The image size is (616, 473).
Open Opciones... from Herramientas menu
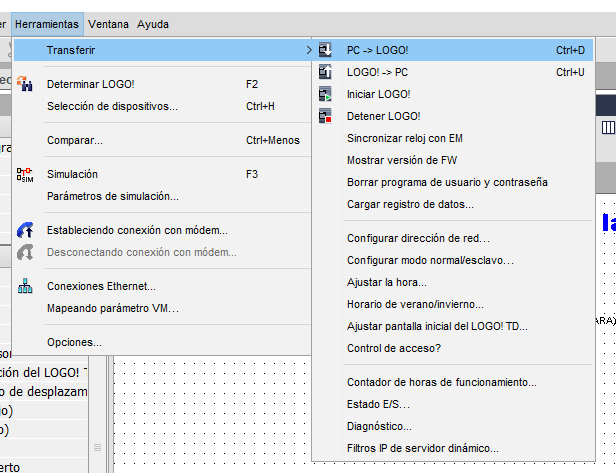click(163, 342)
